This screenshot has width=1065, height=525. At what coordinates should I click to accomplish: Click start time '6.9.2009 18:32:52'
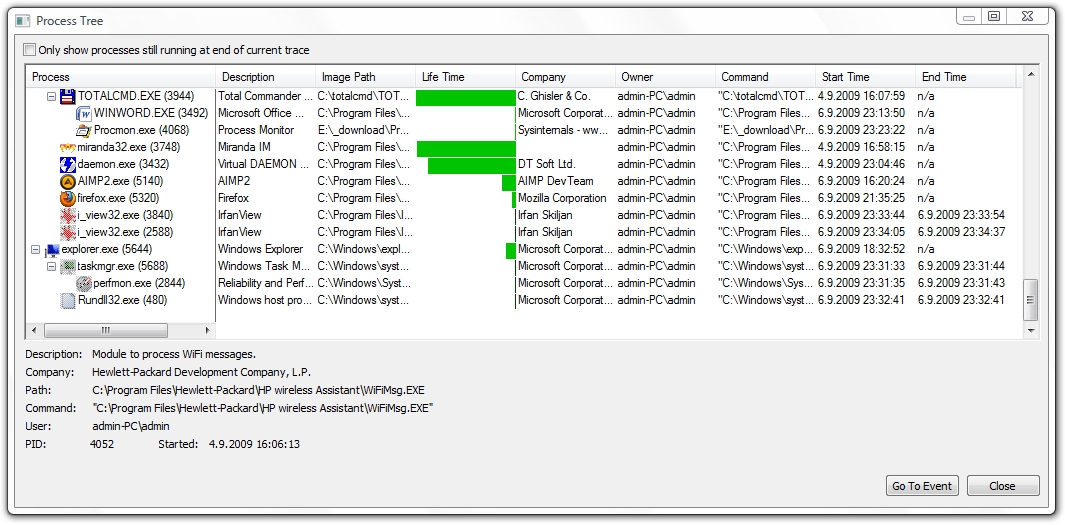(x=861, y=249)
